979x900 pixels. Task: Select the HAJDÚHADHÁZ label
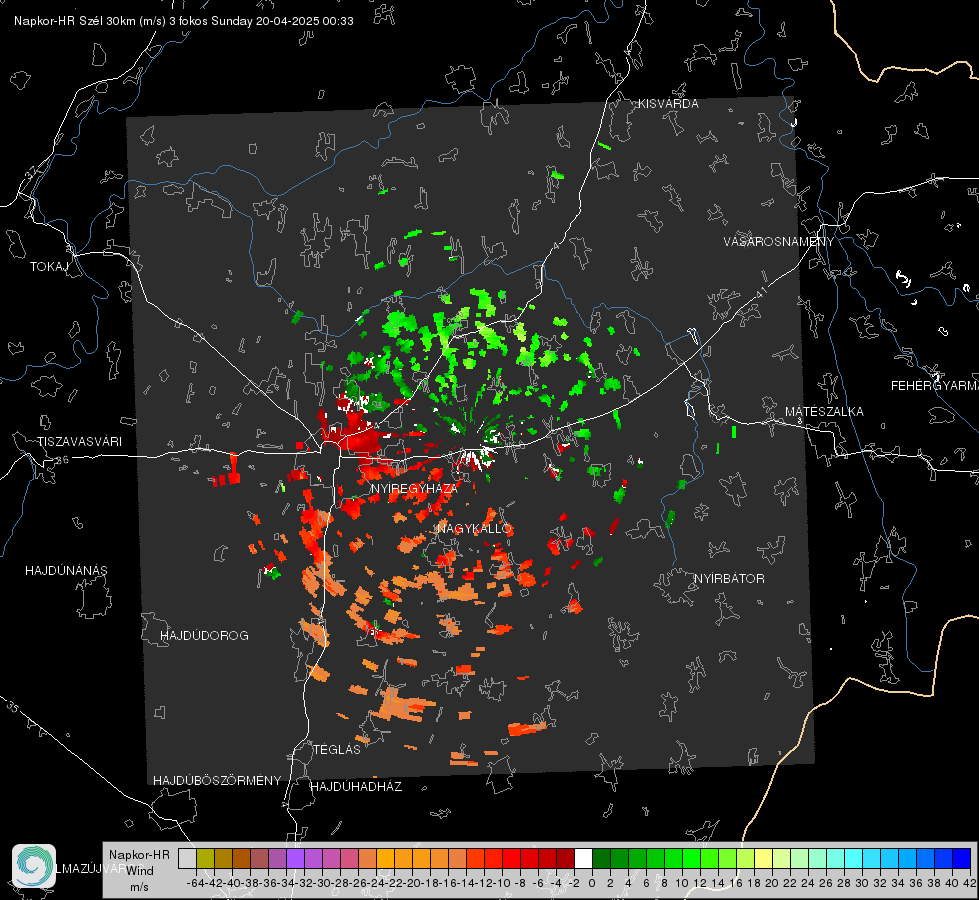pyautogui.click(x=356, y=787)
